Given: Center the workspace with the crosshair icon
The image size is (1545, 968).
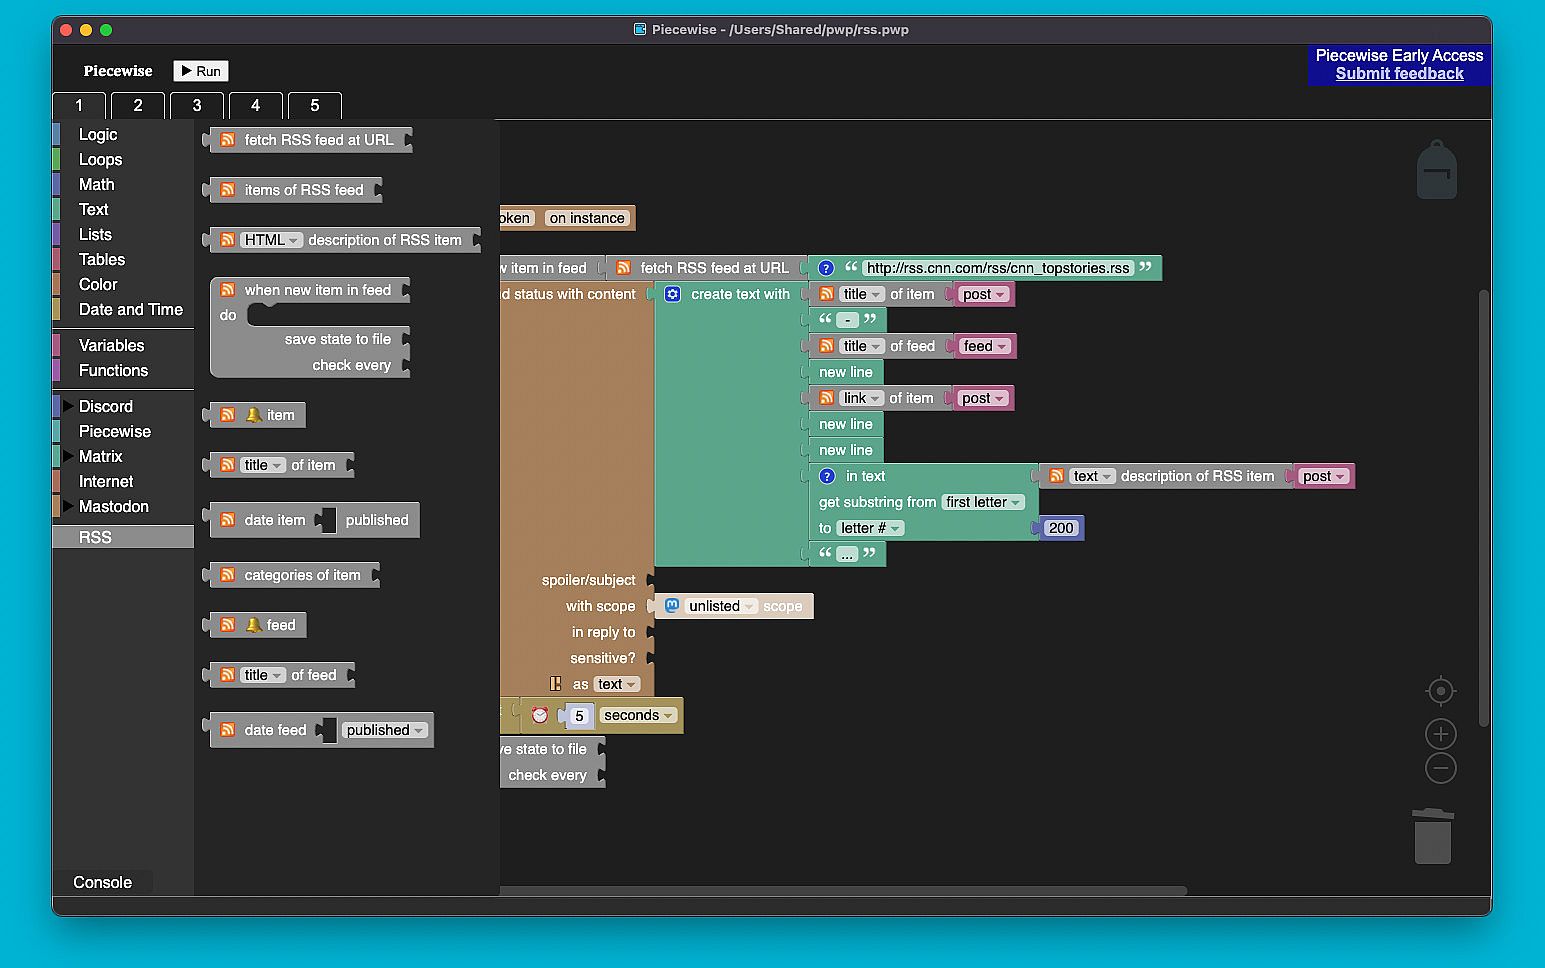Looking at the screenshot, I should coord(1440,691).
